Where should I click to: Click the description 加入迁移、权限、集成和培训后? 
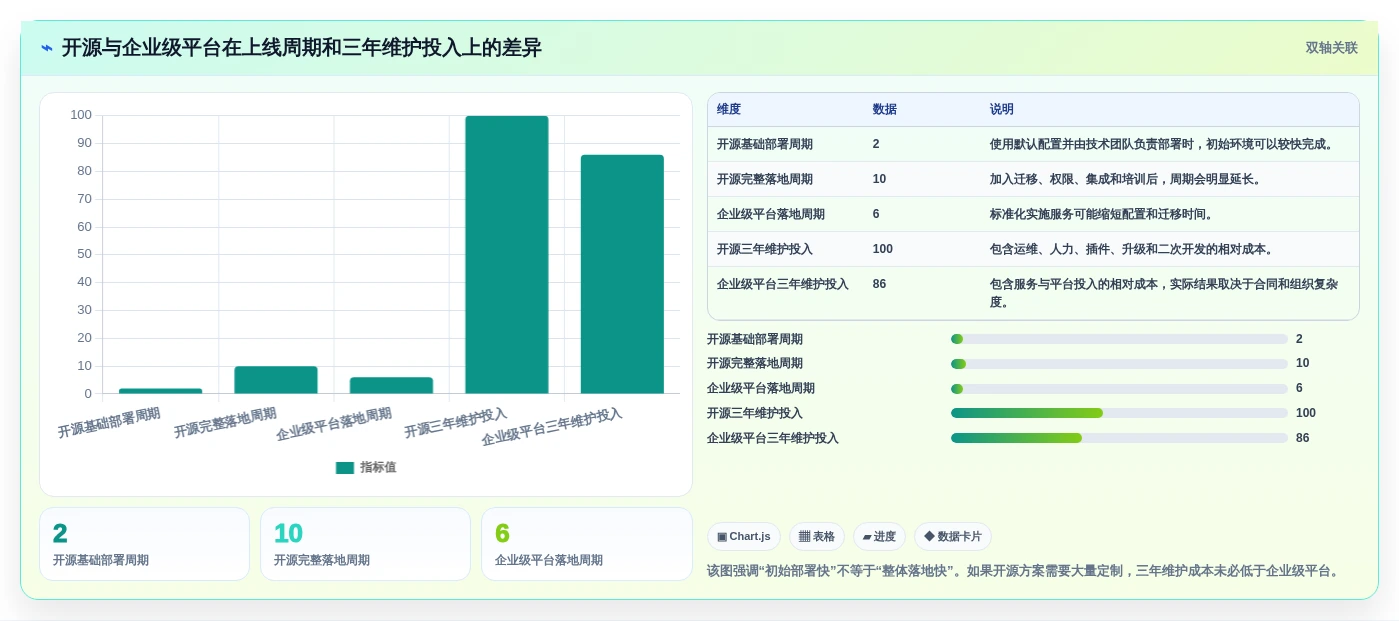(x=1126, y=179)
